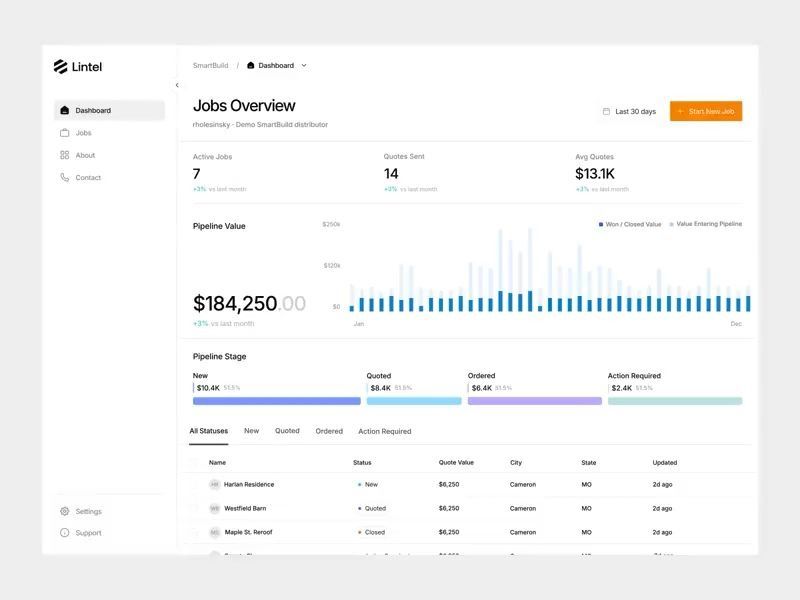This screenshot has height=600, width=800.
Task: Sort by the Status column header
Action: [x=362, y=463]
